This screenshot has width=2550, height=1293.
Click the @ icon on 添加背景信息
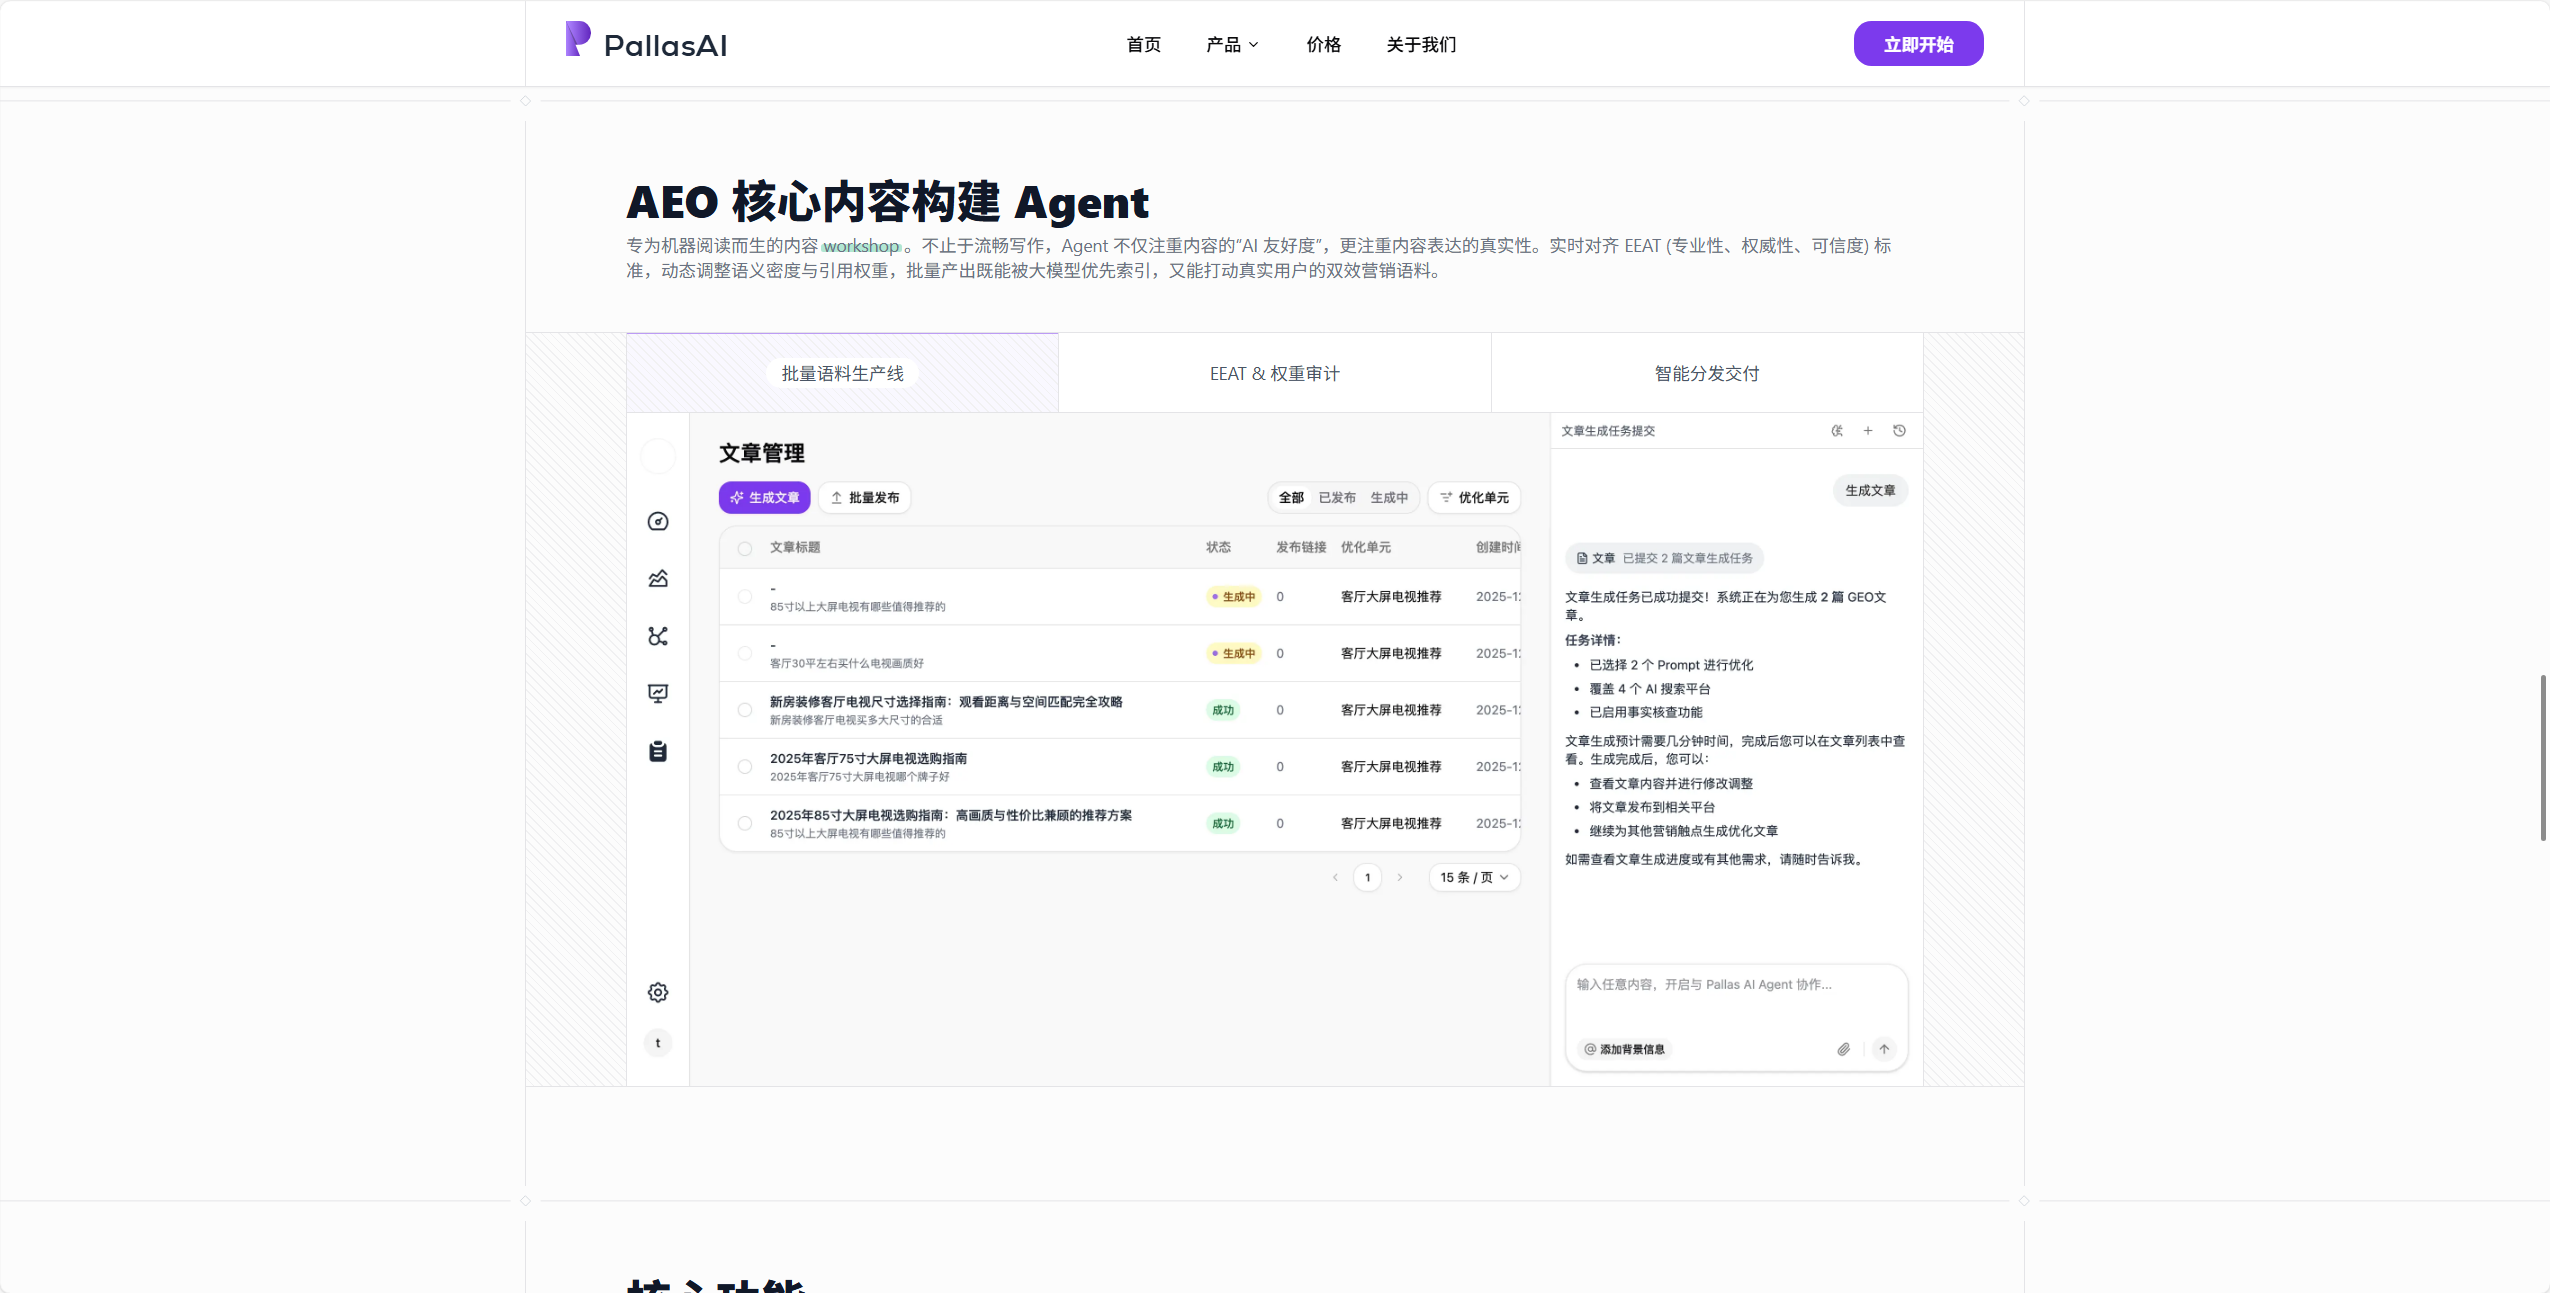click(1590, 1049)
